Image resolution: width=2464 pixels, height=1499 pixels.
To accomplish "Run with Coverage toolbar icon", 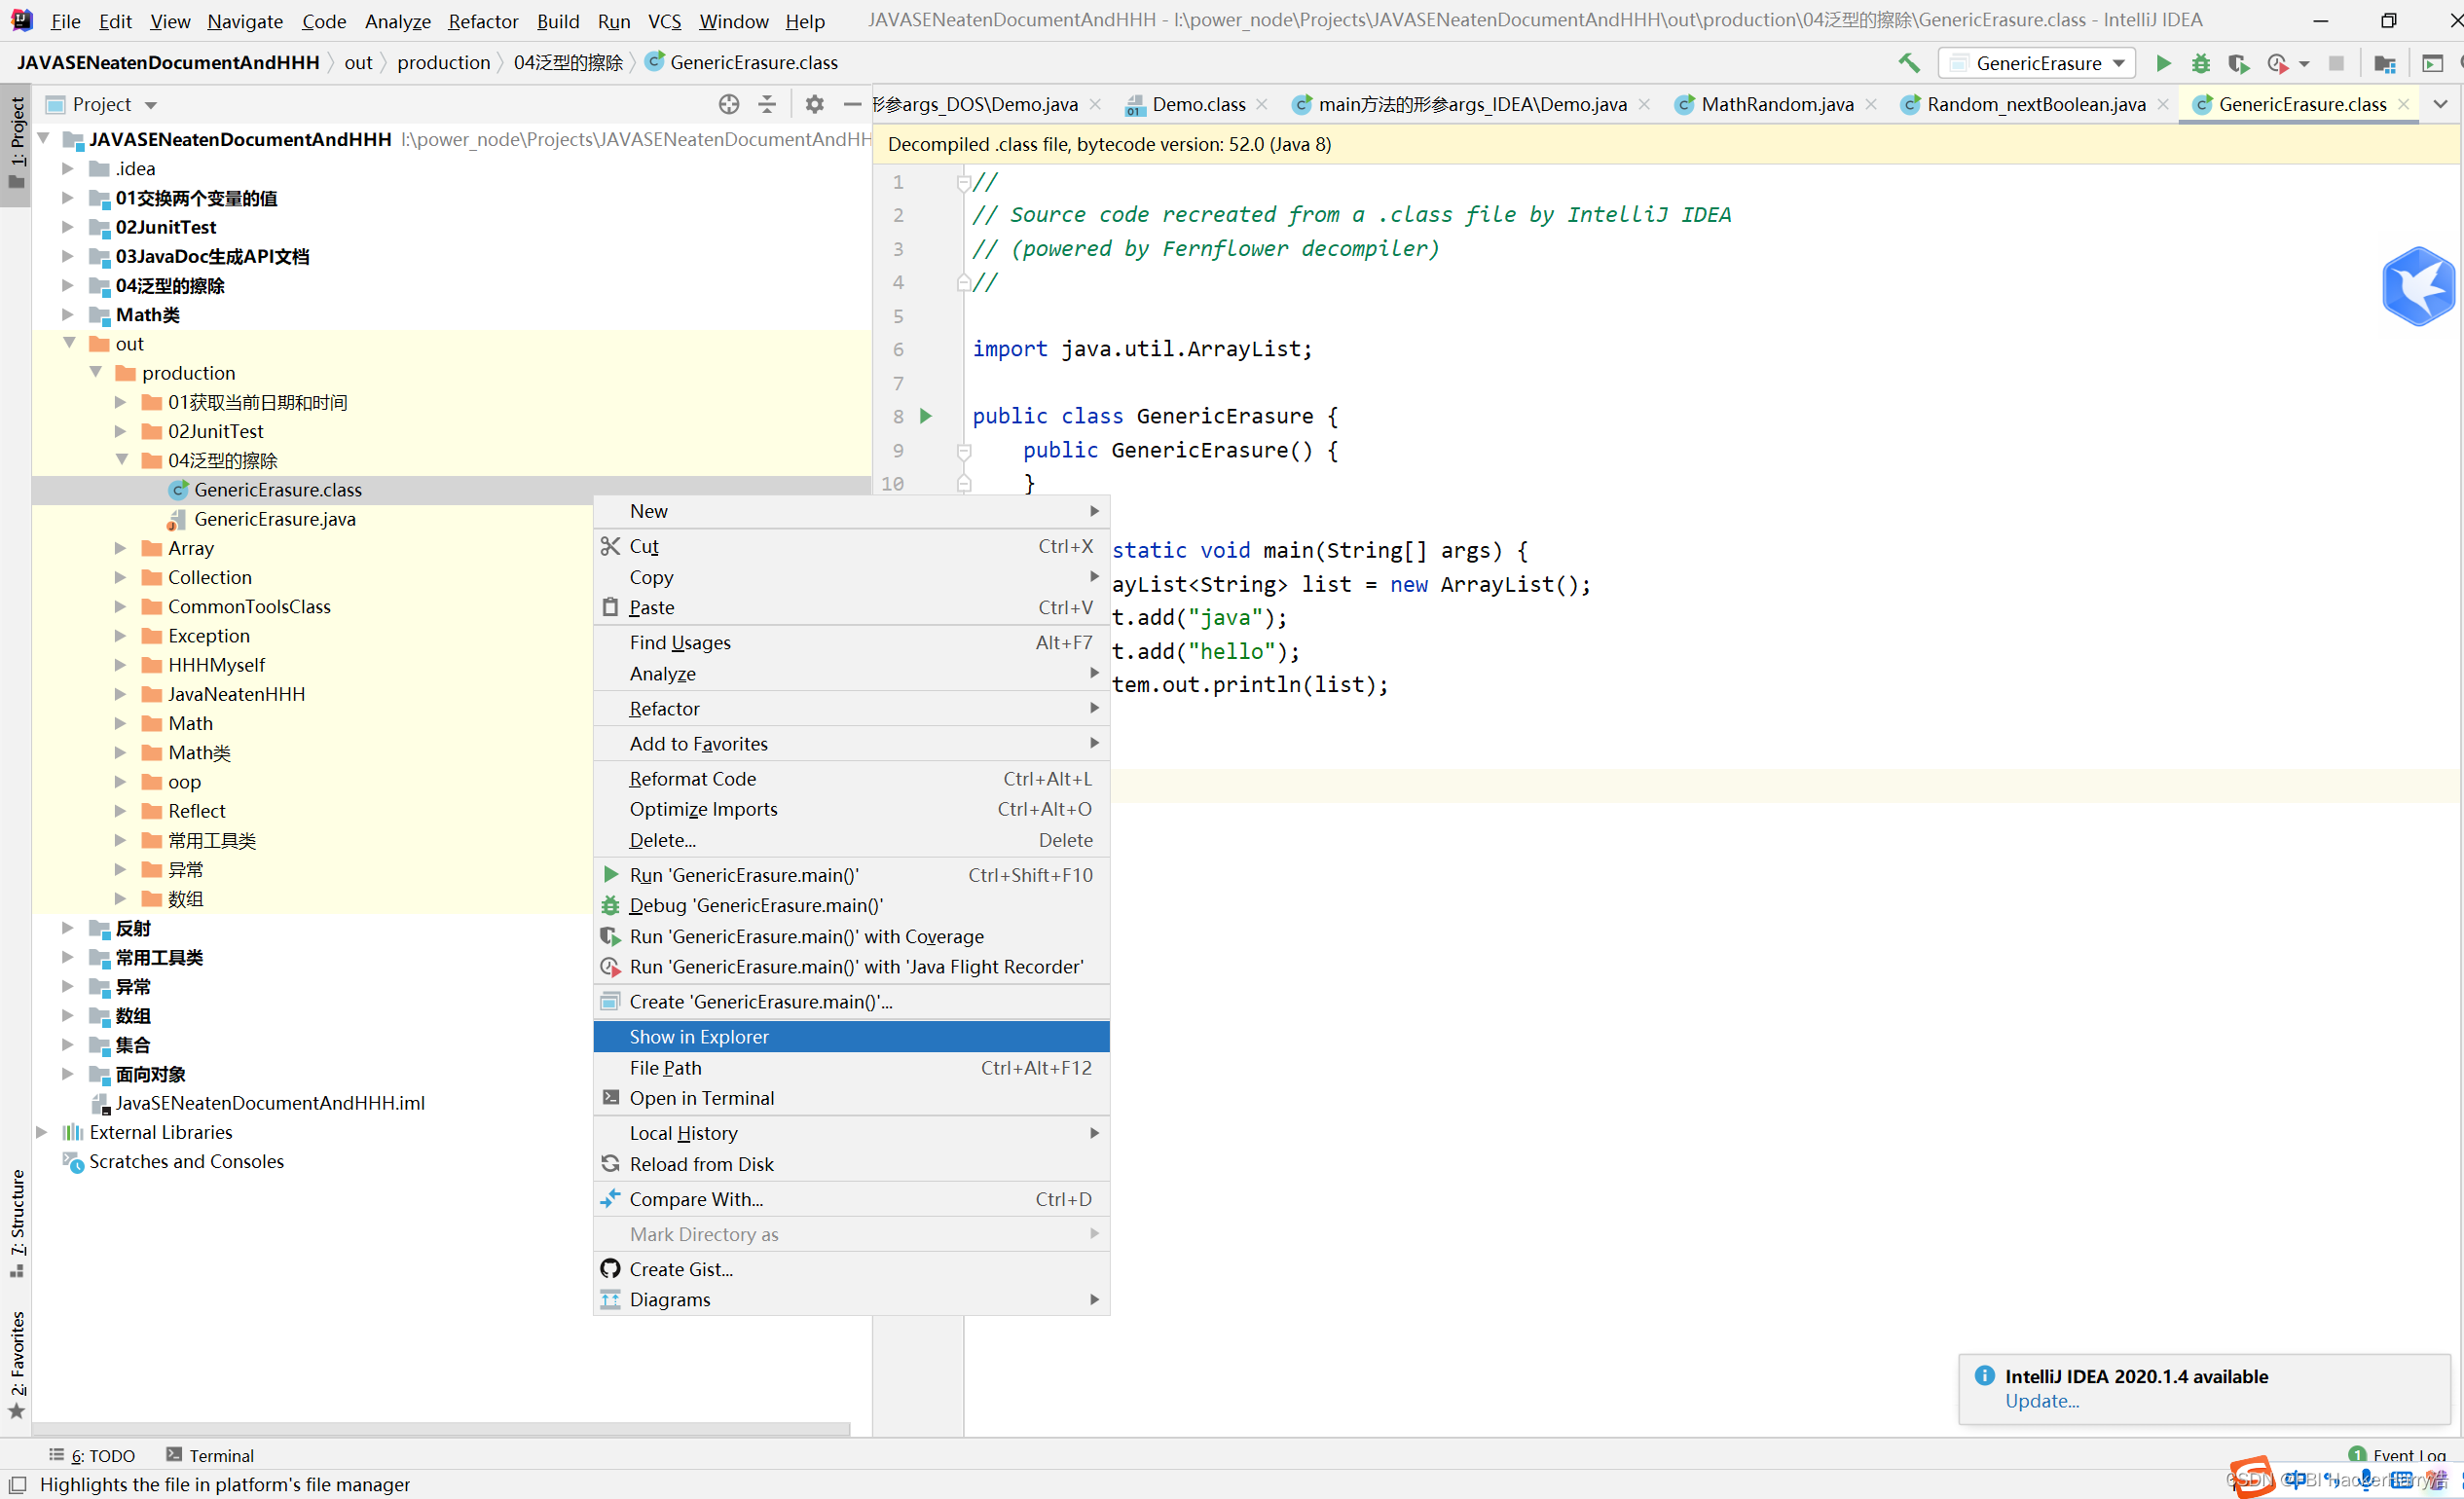I will pyautogui.click(x=2239, y=63).
